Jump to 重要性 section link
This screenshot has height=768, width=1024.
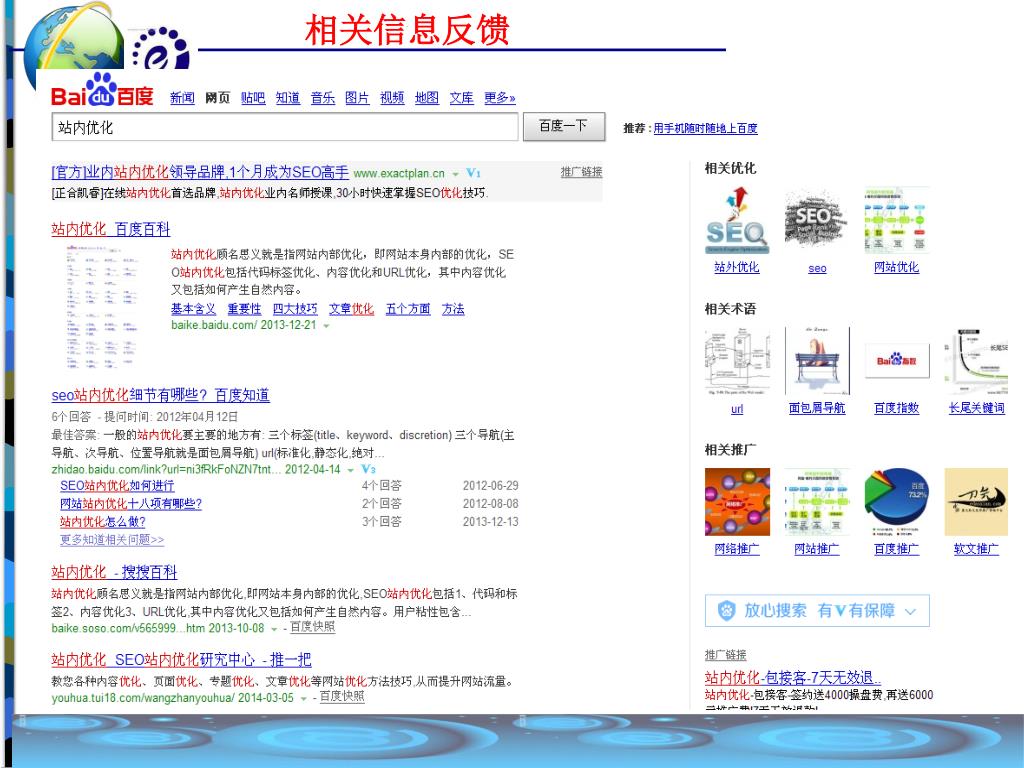pyautogui.click(x=244, y=309)
